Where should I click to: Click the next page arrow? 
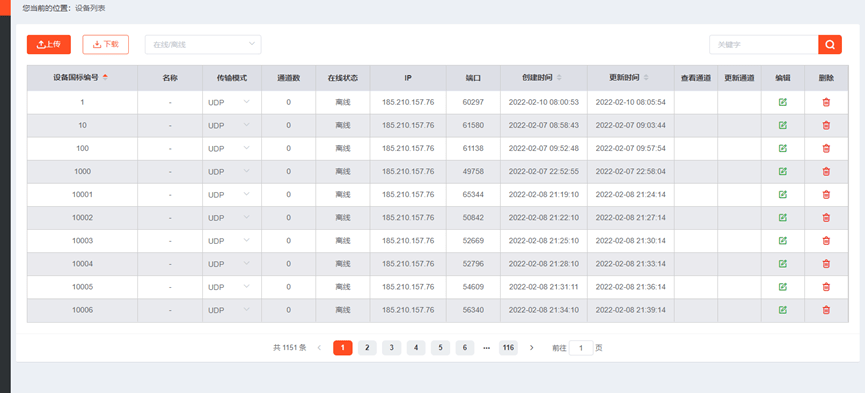[531, 348]
